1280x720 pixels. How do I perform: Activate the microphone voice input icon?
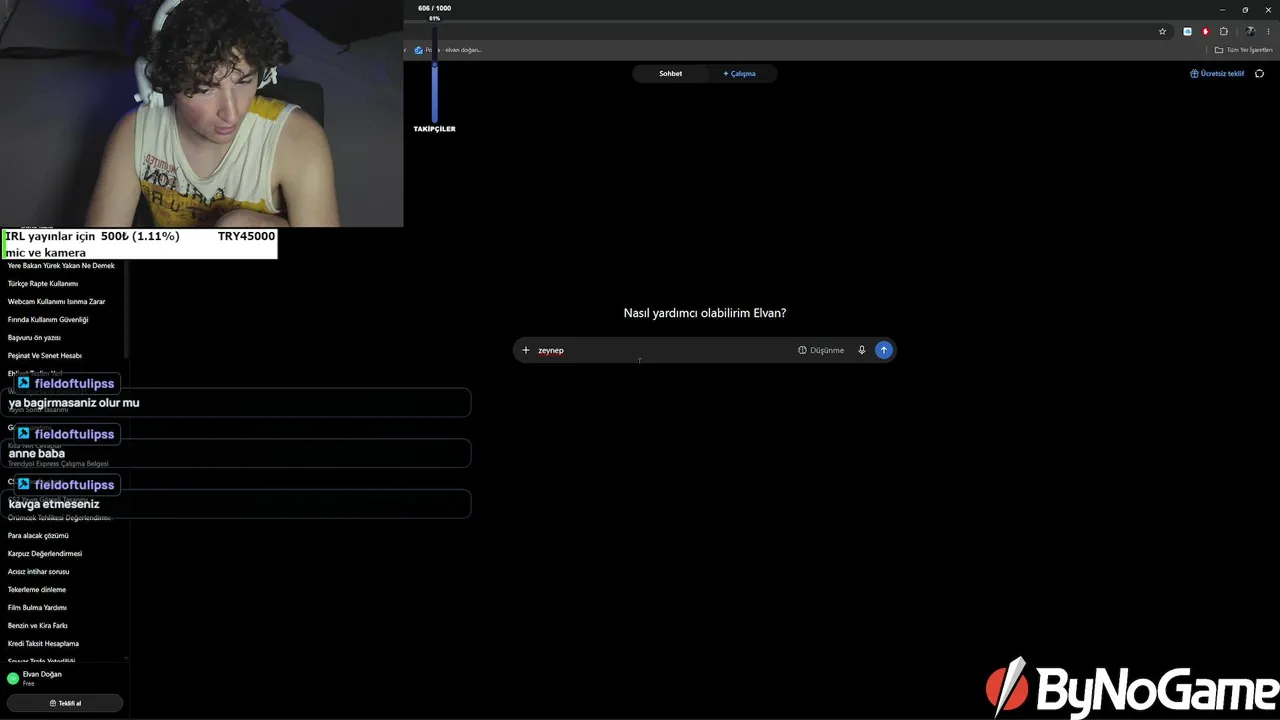[861, 350]
